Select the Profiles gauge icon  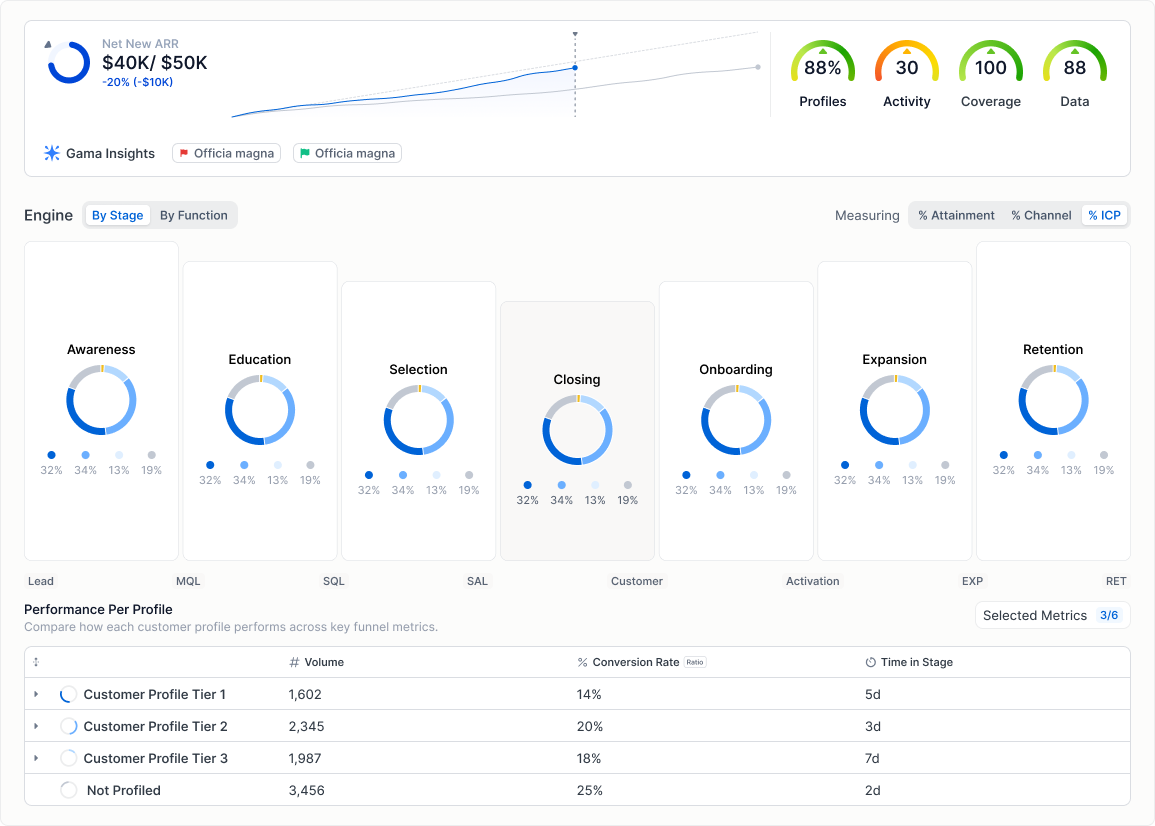[x=823, y=61]
